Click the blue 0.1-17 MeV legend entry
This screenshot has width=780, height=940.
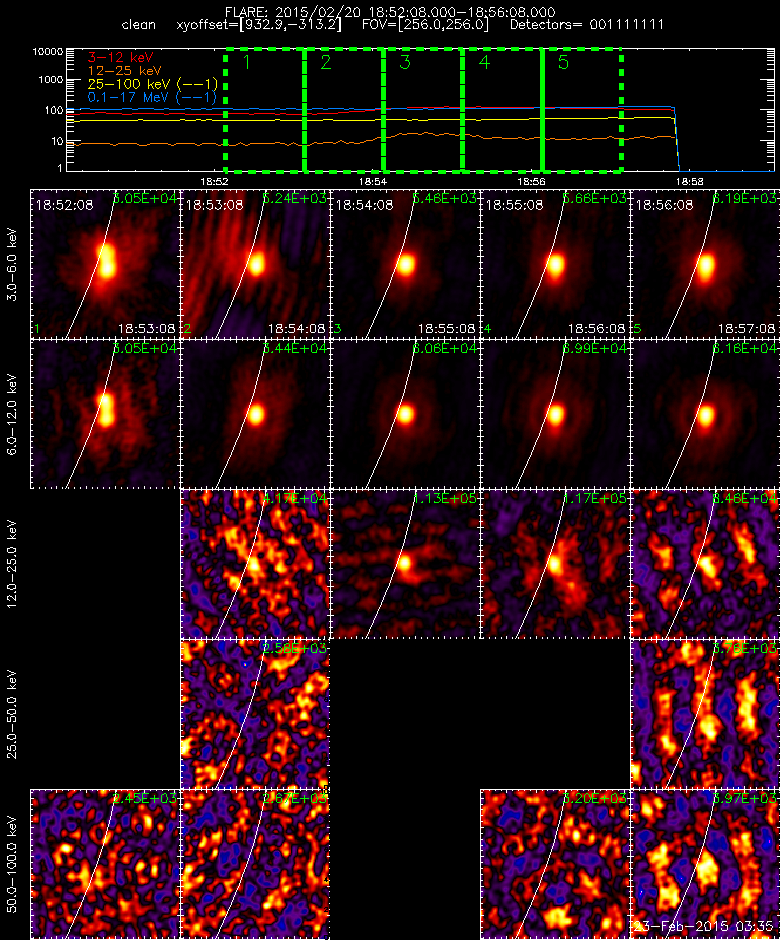pos(152,97)
